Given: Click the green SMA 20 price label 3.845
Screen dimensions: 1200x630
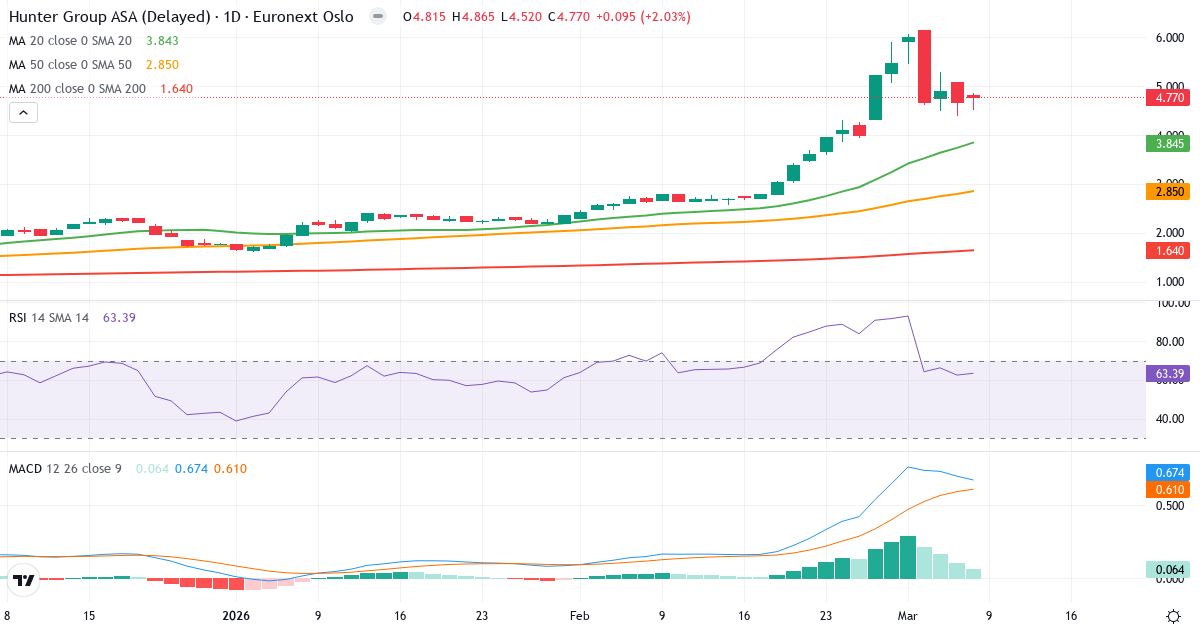Looking at the screenshot, I should 1165,144.
